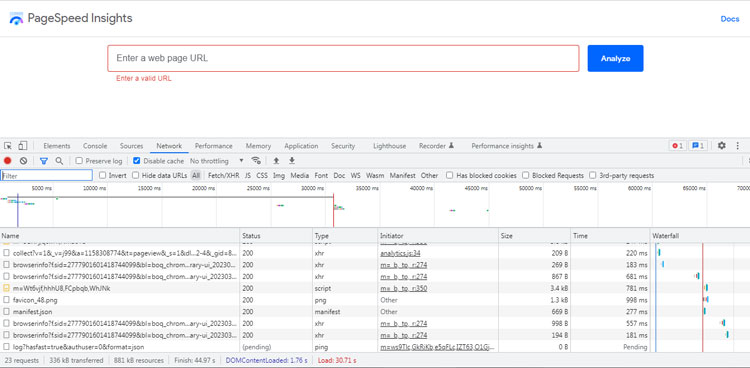Filter requests by Manifest
This screenshot has height=368, width=750.
pos(402,176)
